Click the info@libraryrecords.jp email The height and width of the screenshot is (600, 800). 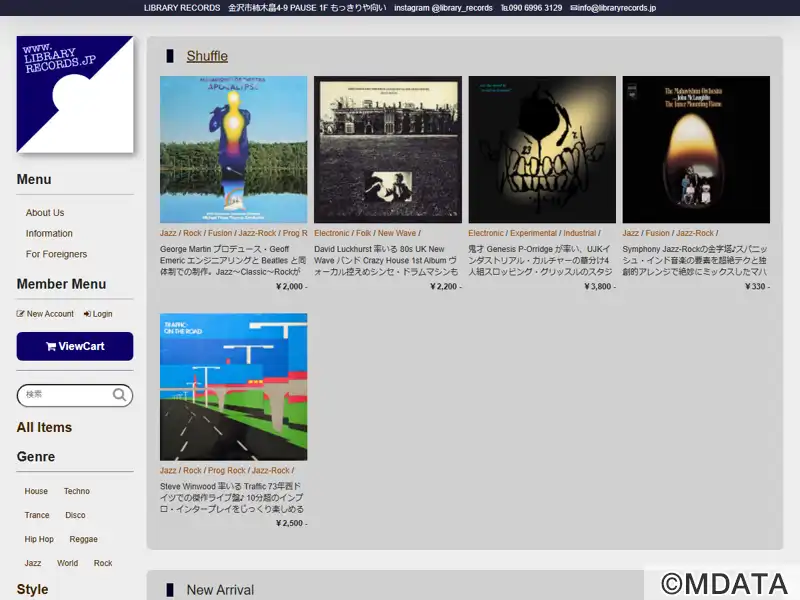[613, 8]
